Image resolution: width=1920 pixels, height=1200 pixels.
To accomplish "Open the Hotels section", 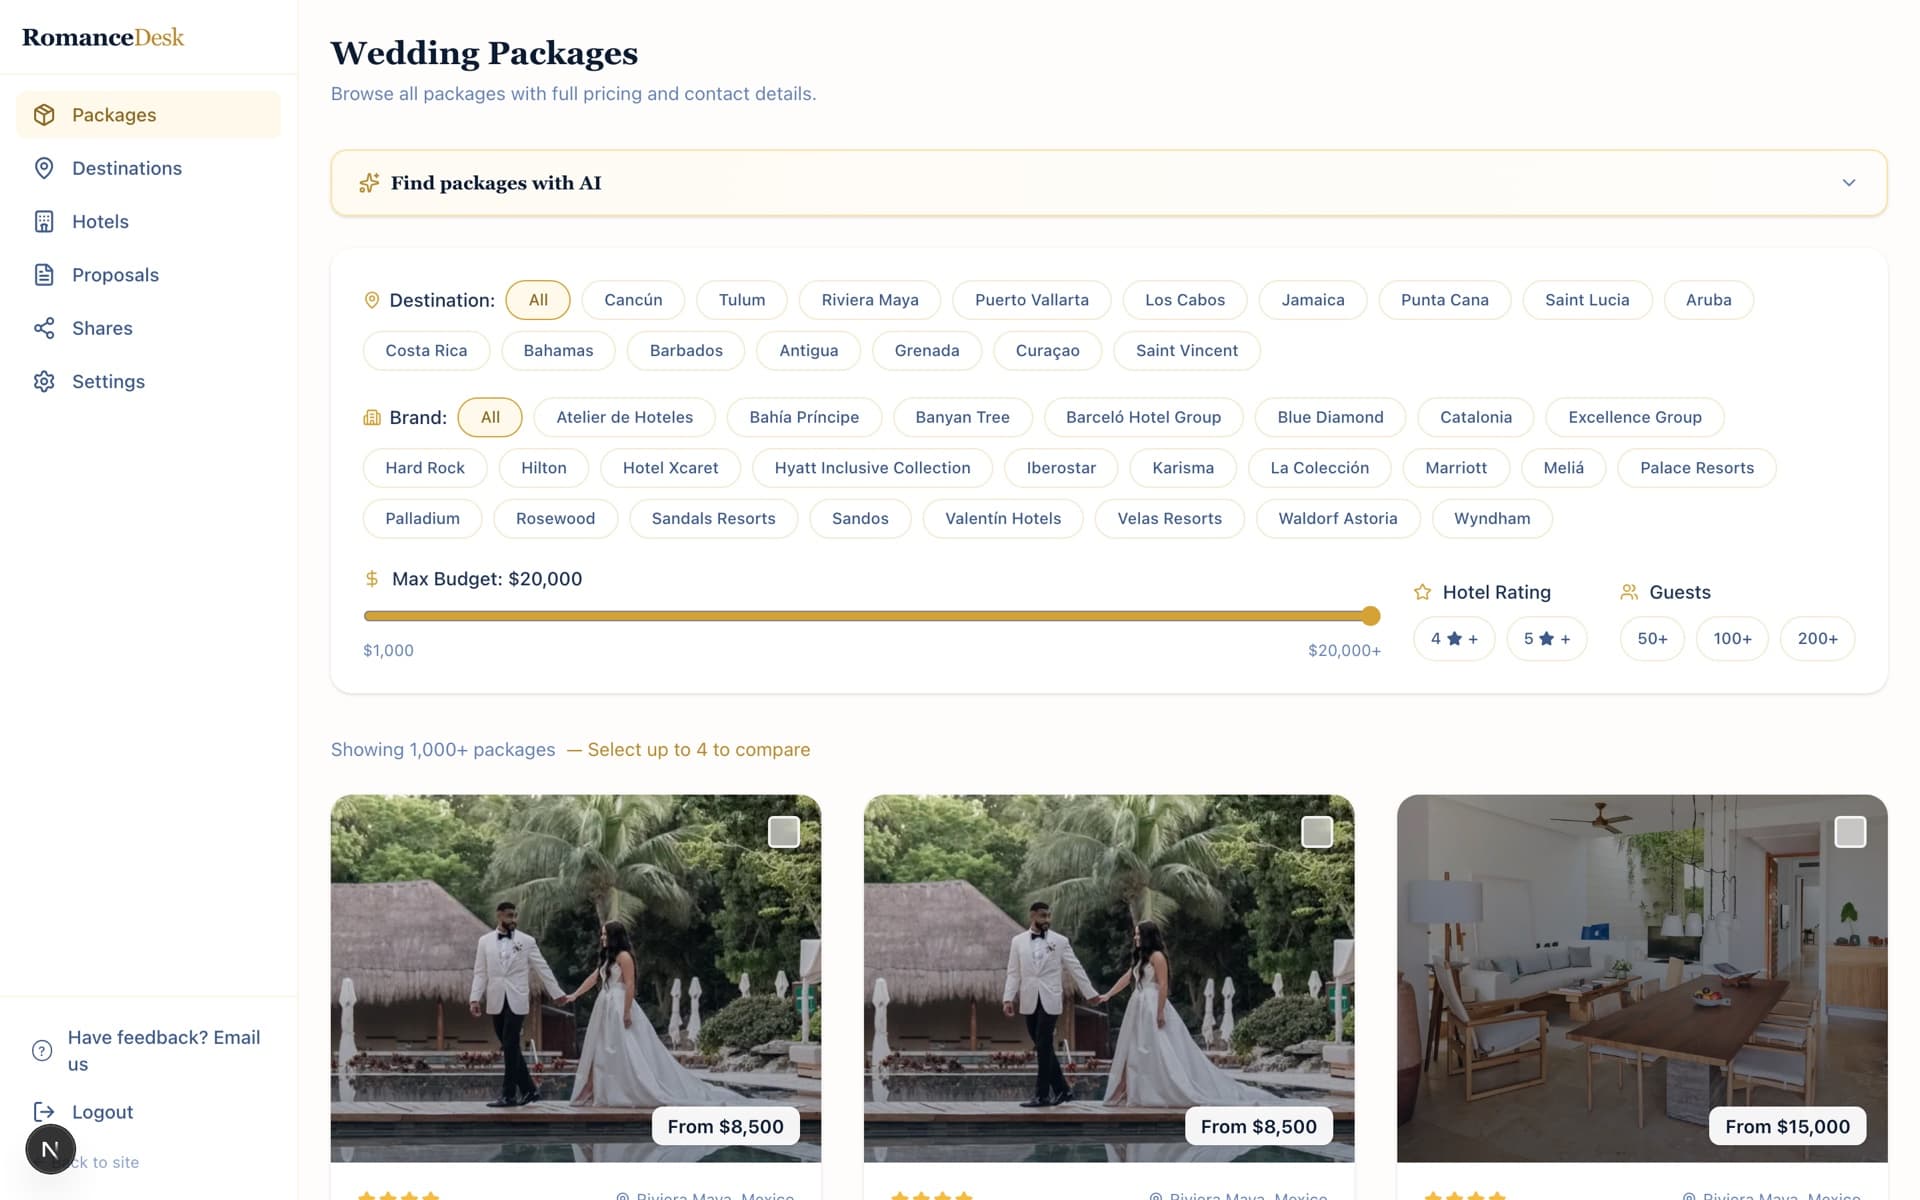I will click(x=148, y=221).
